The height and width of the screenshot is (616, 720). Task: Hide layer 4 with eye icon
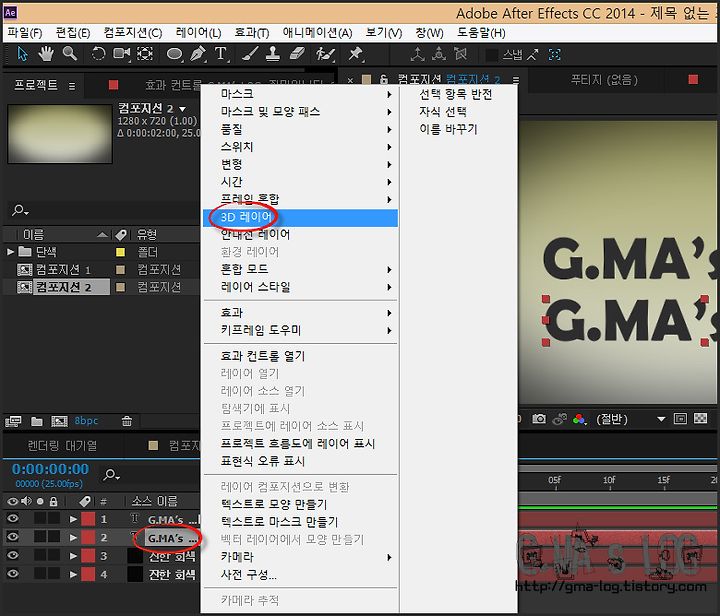tap(13, 573)
